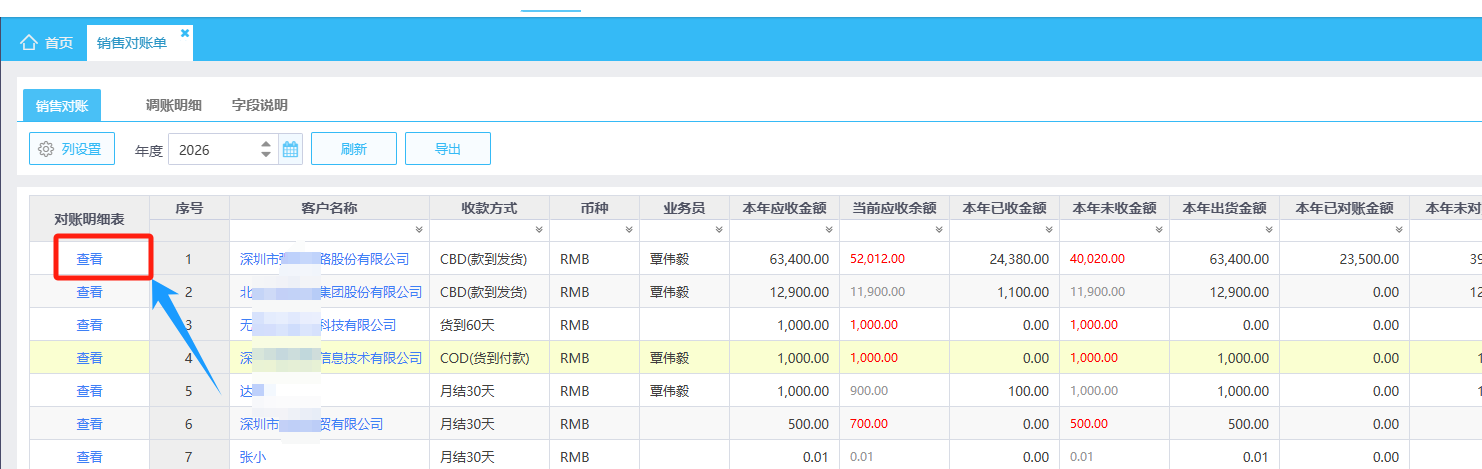Image resolution: width=1482 pixels, height=469 pixels.
Task: Click the 业务员 column header
Action: [x=684, y=208]
